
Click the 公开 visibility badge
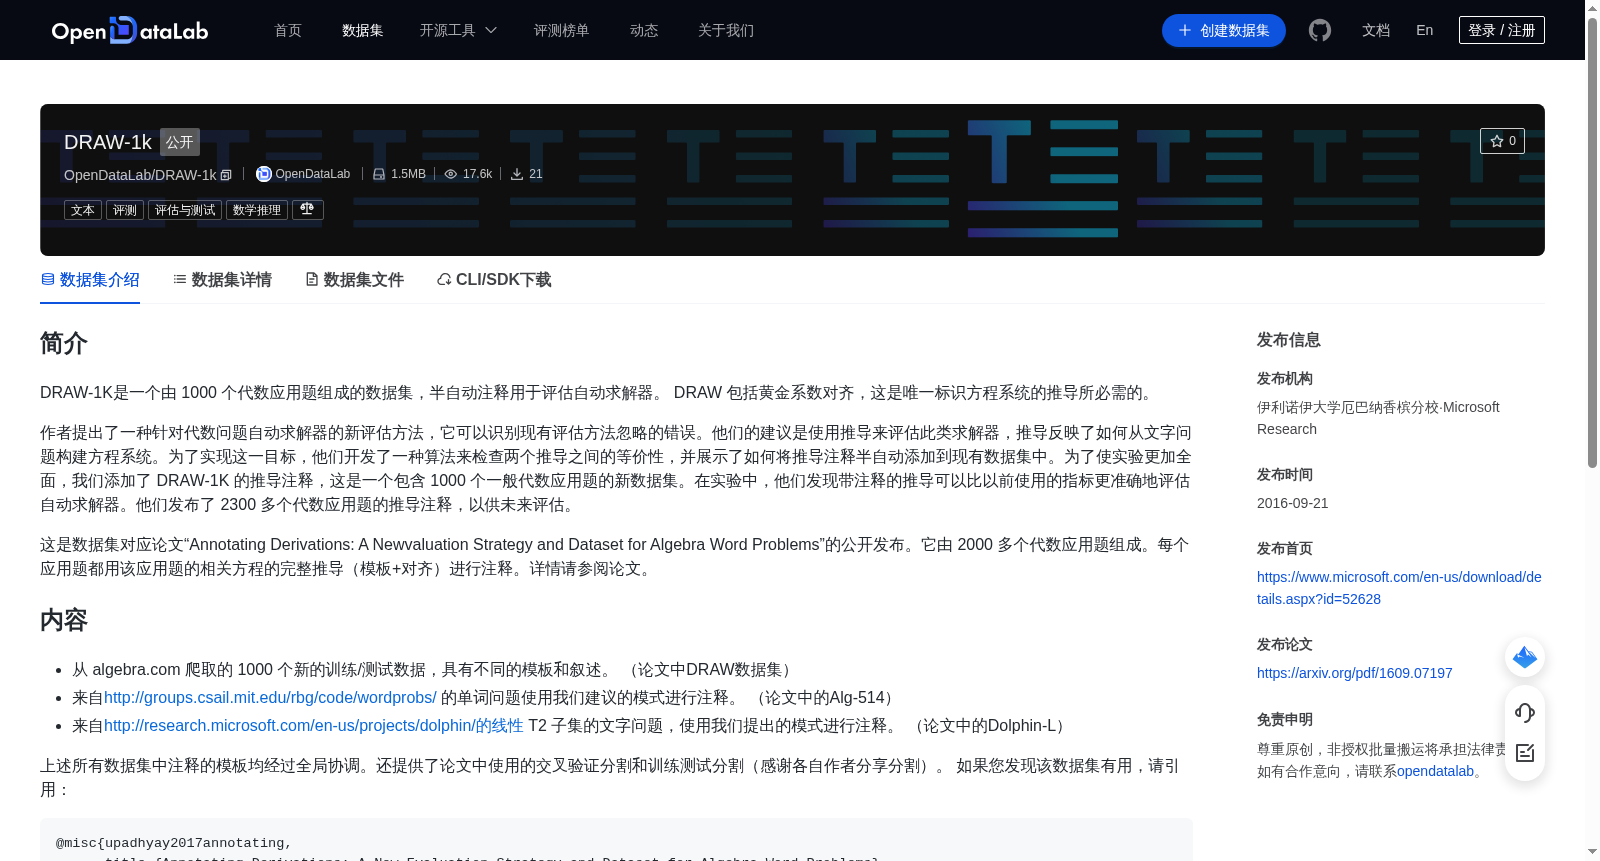[x=180, y=142]
